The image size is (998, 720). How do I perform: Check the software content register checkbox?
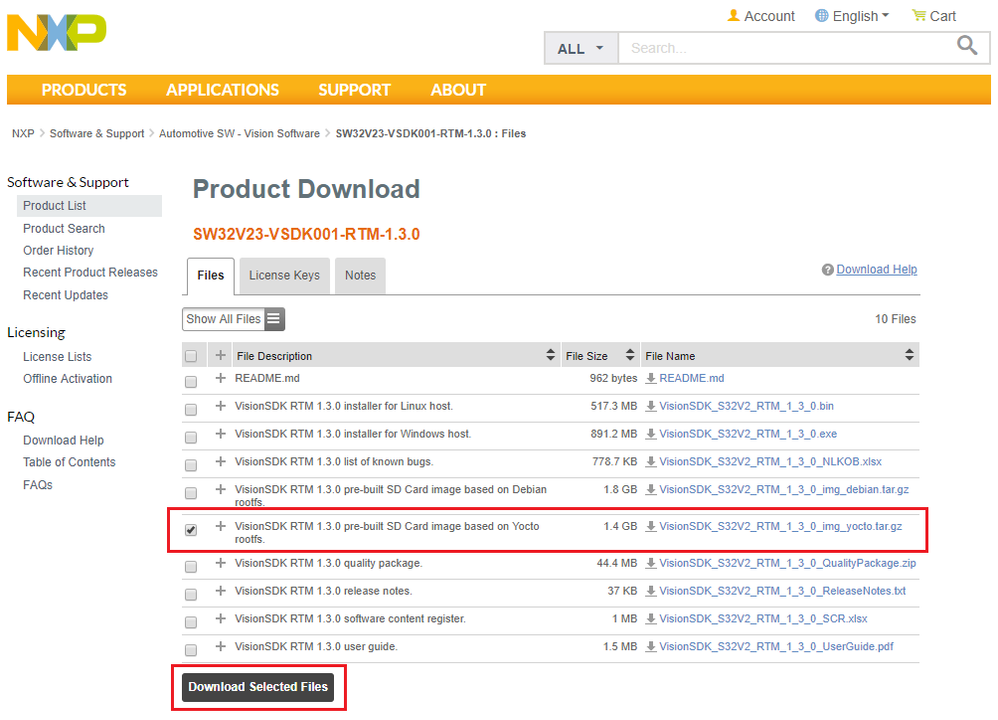point(191,623)
